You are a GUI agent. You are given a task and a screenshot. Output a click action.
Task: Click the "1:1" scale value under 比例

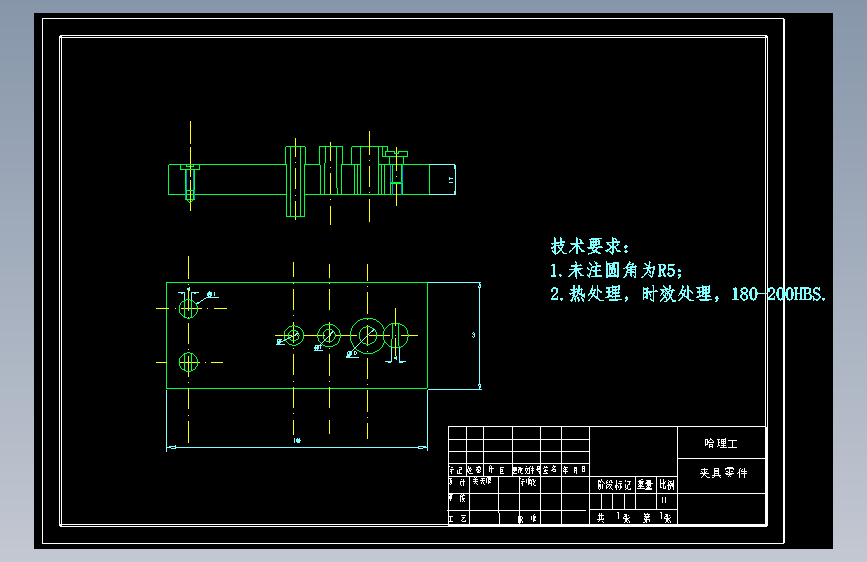tap(664, 500)
